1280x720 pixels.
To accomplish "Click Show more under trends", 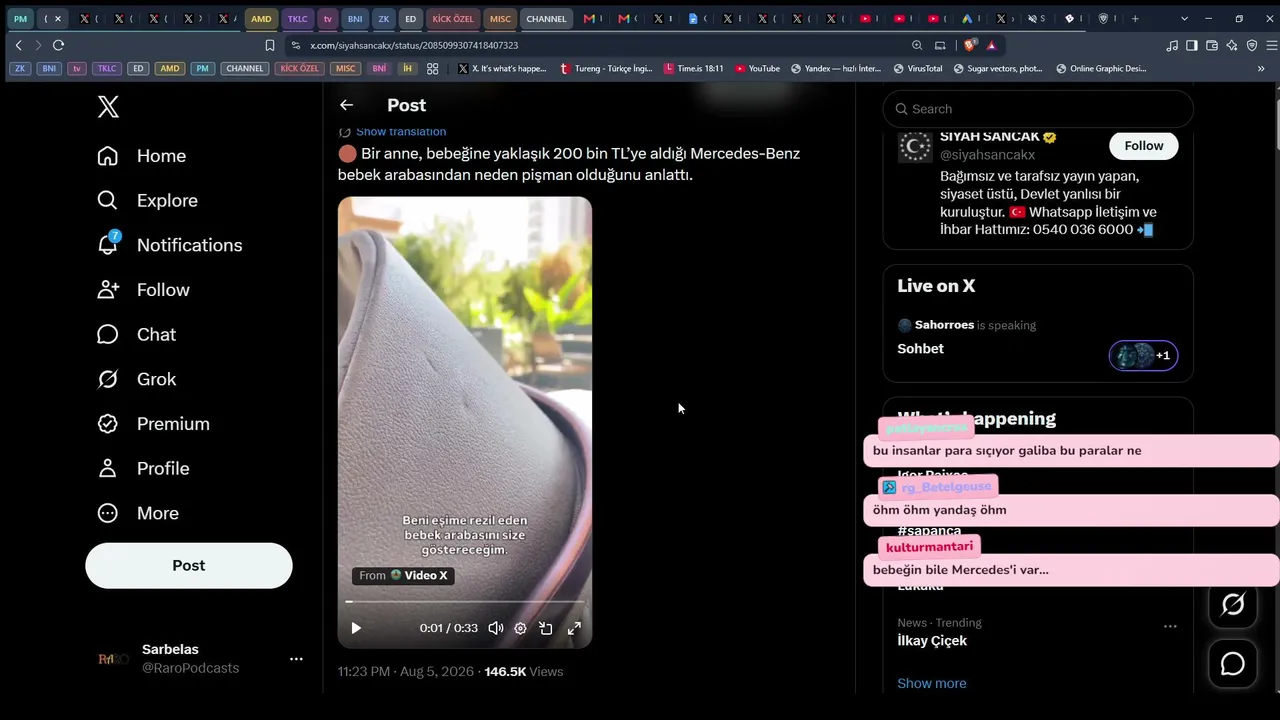I will click(x=932, y=684).
